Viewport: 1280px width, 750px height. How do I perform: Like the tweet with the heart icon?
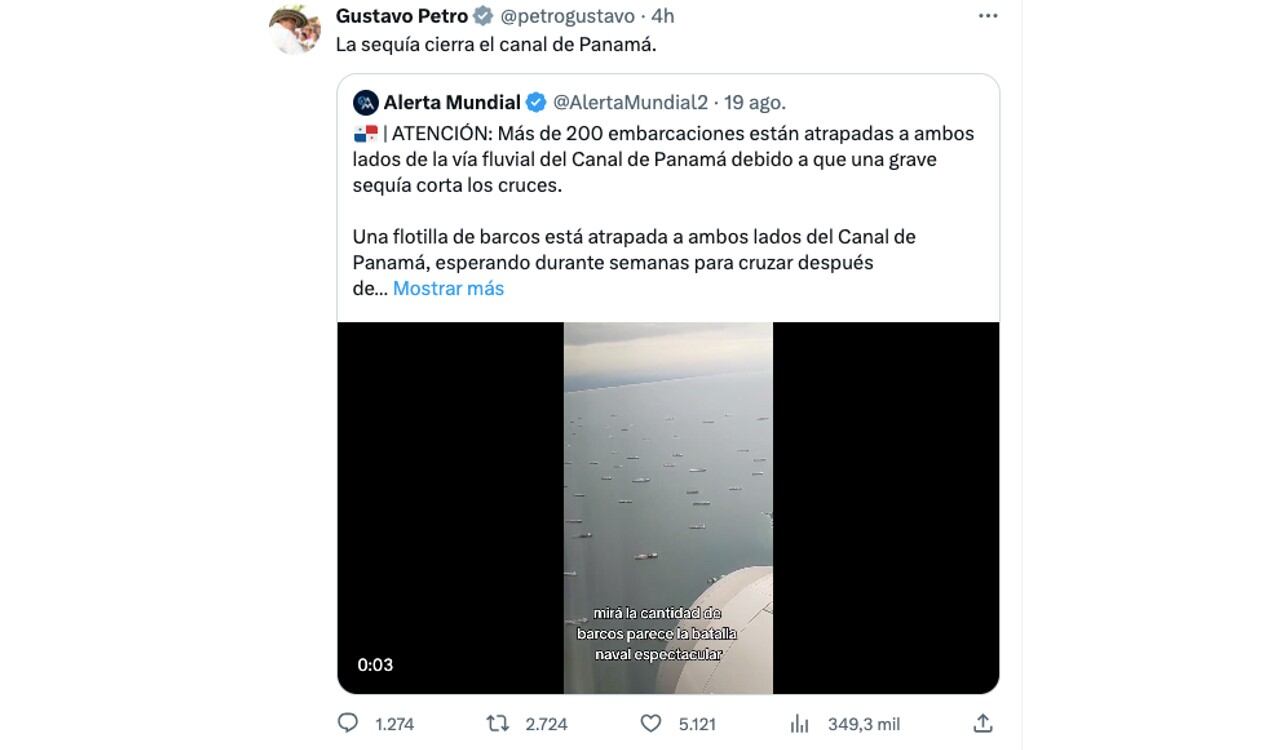(650, 724)
